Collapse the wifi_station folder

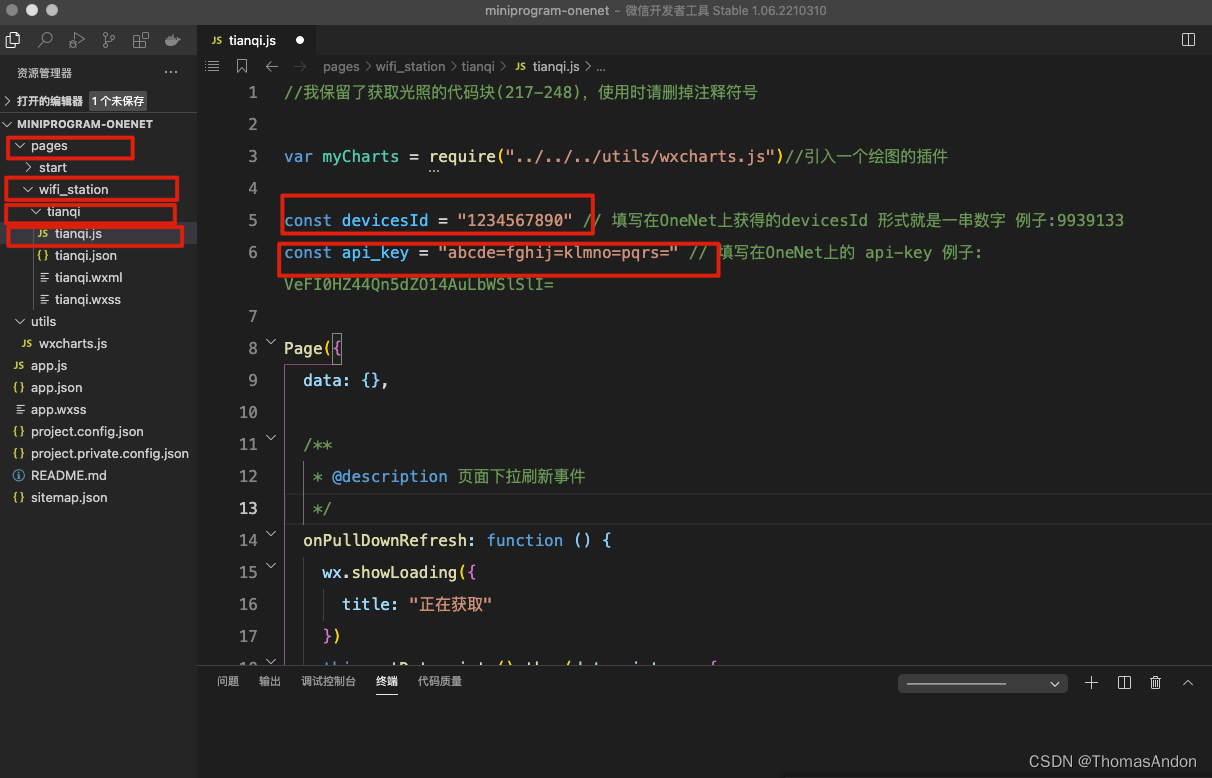point(28,190)
